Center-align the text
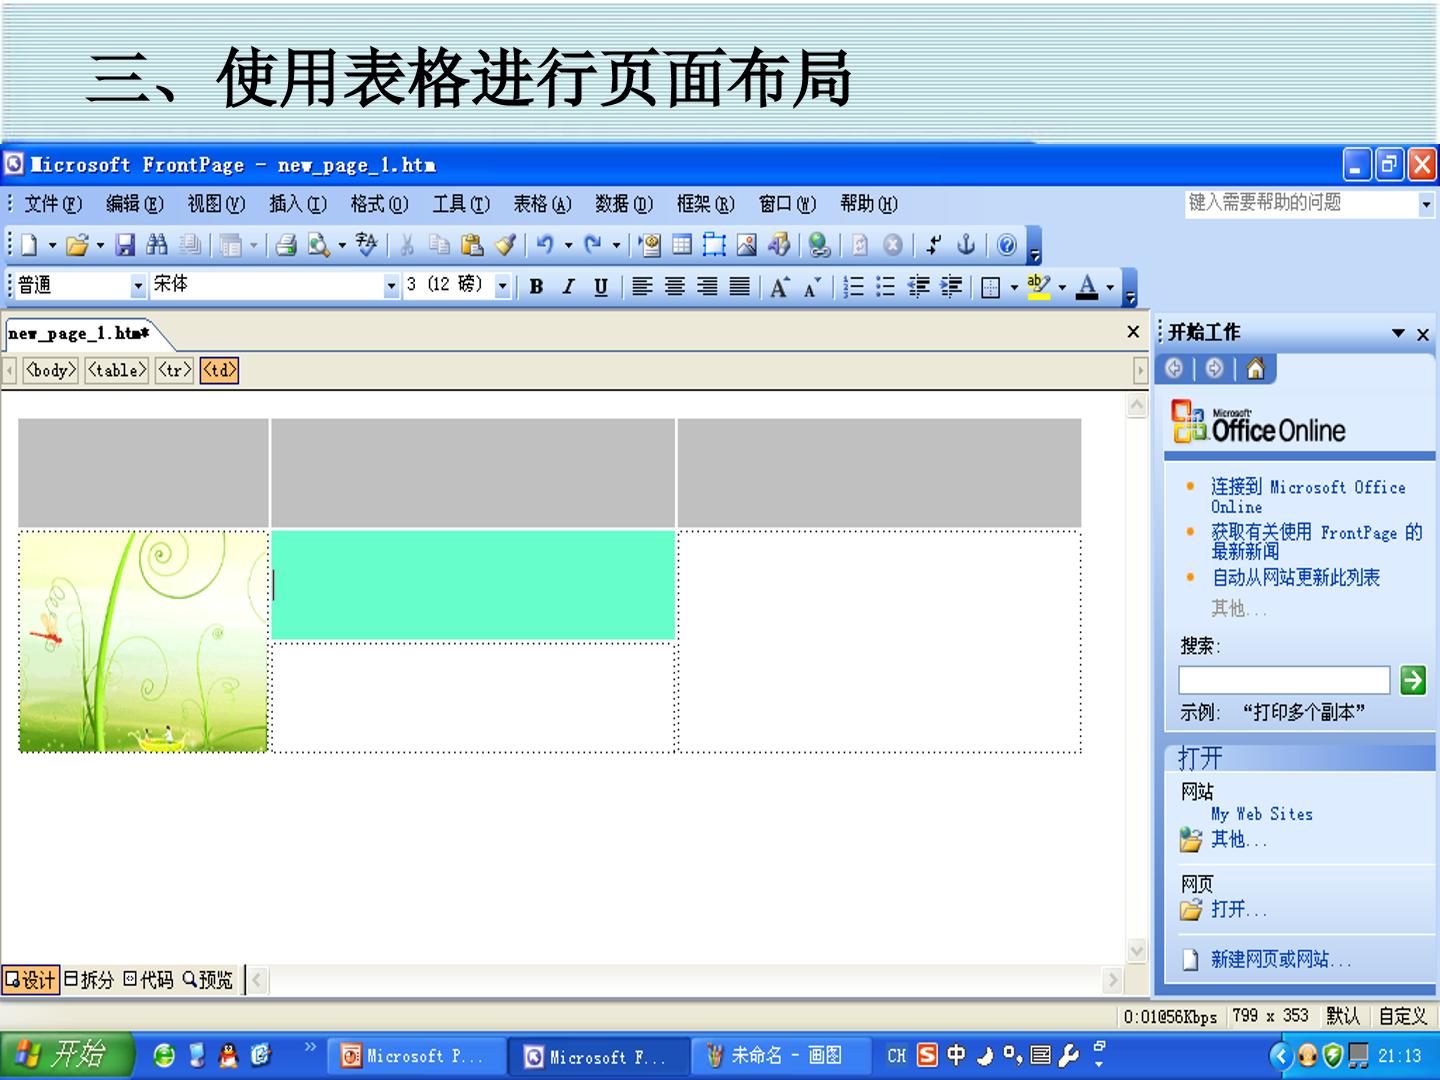This screenshot has width=1440, height=1080. click(675, 287)
